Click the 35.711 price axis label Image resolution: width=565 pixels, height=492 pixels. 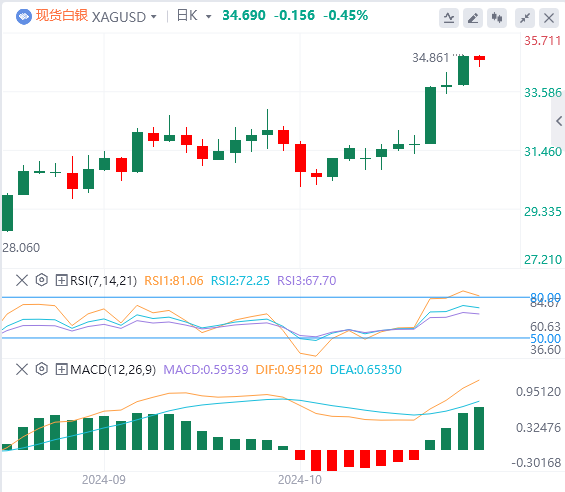pyautogui.click(x=543, y=41)
